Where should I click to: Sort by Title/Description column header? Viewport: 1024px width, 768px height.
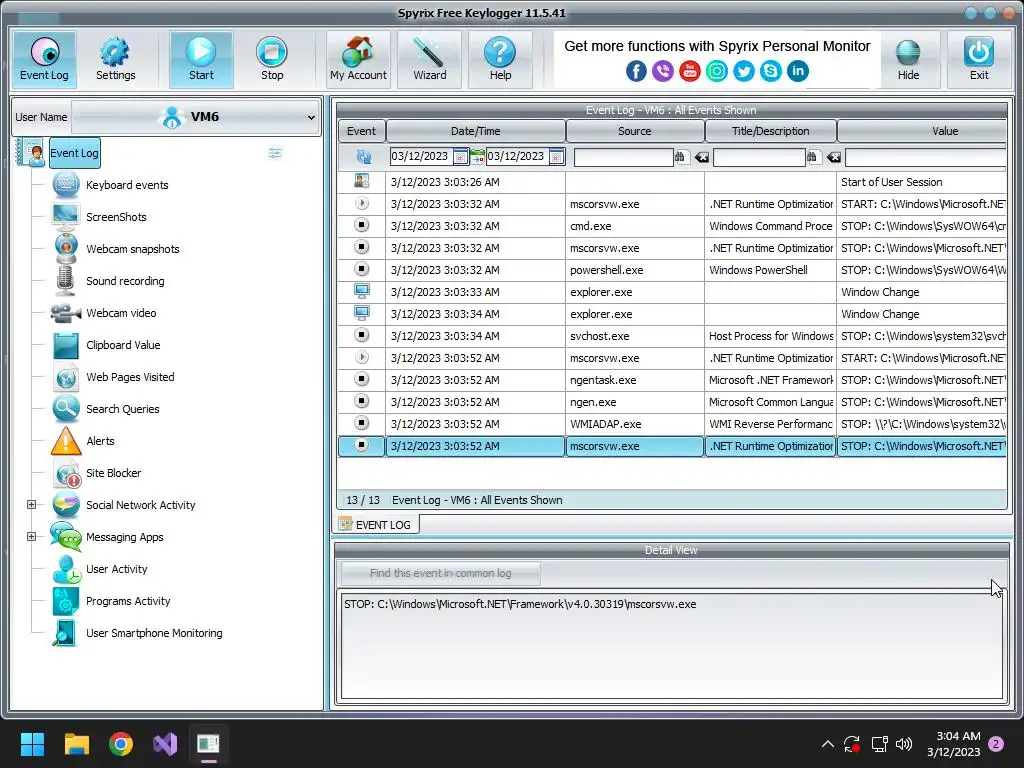point(771,131)
